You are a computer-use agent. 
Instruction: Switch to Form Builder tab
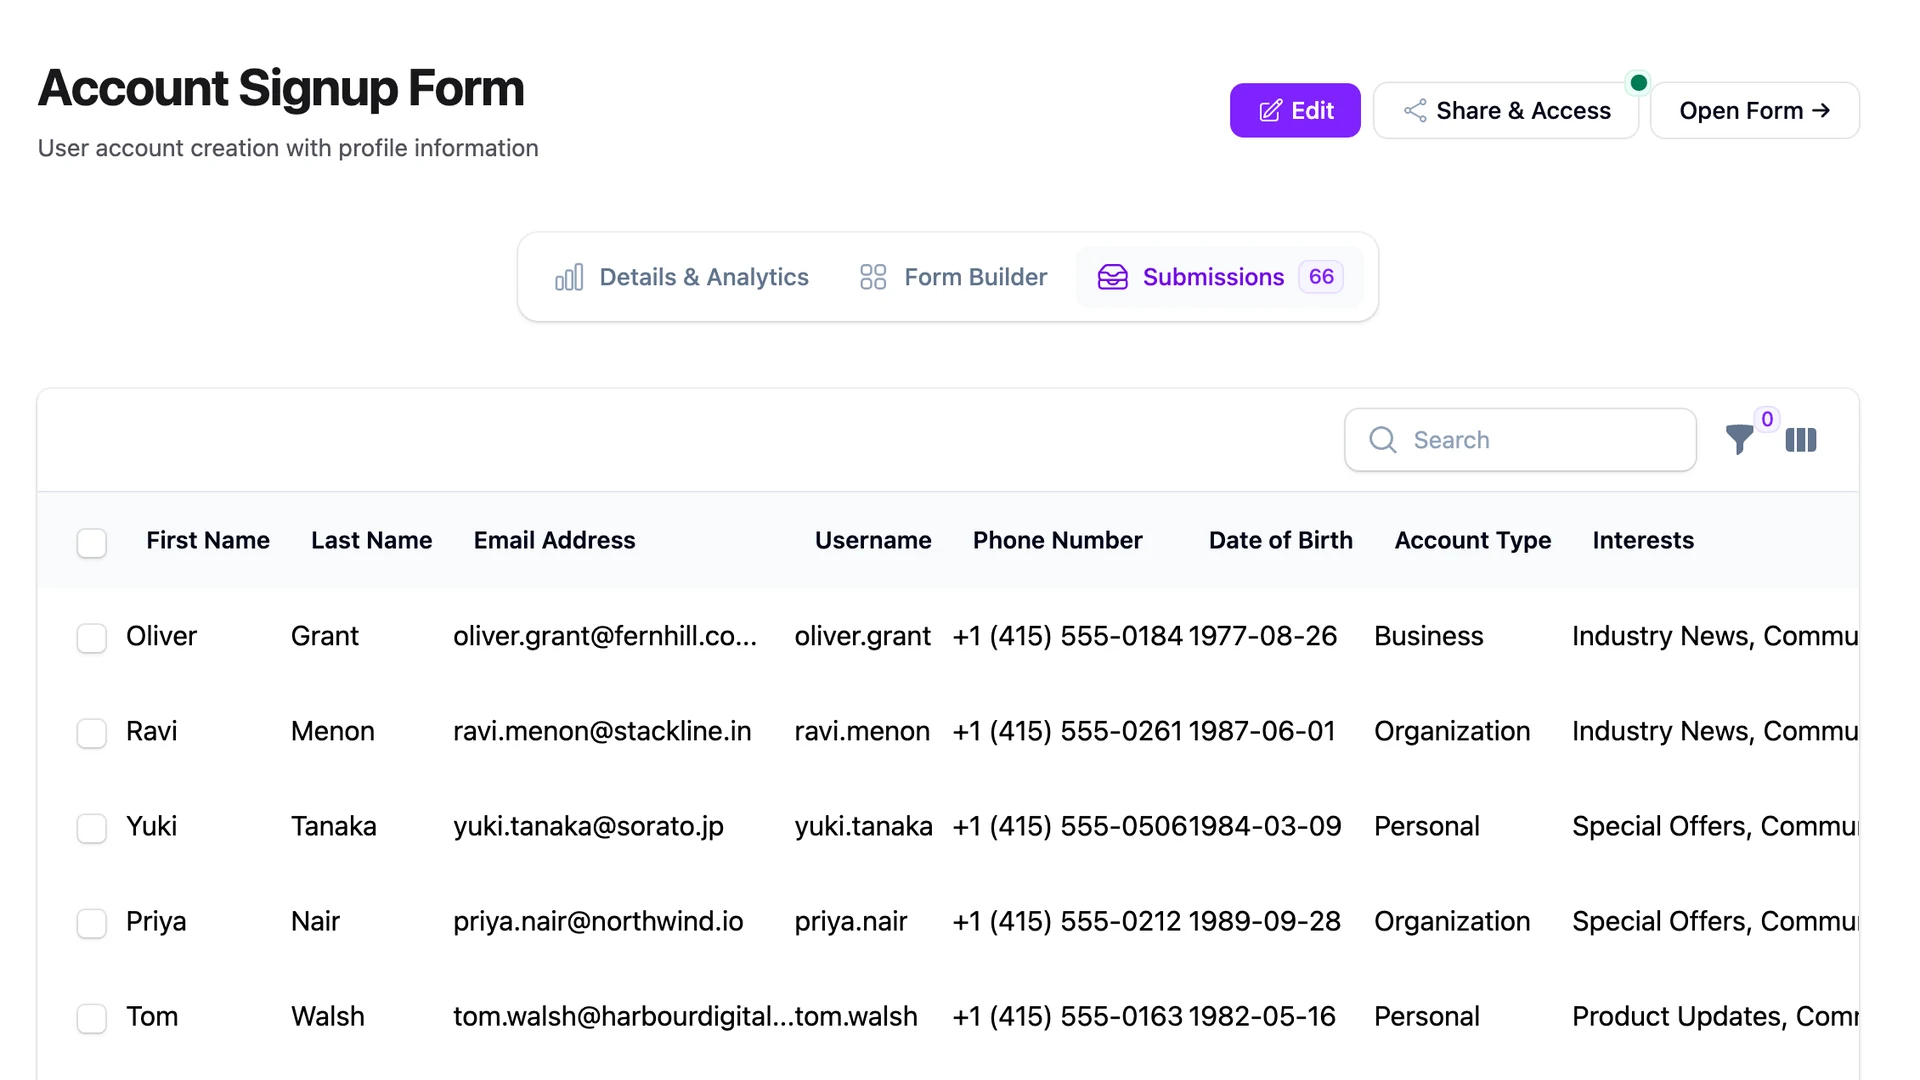coord(953,277)
